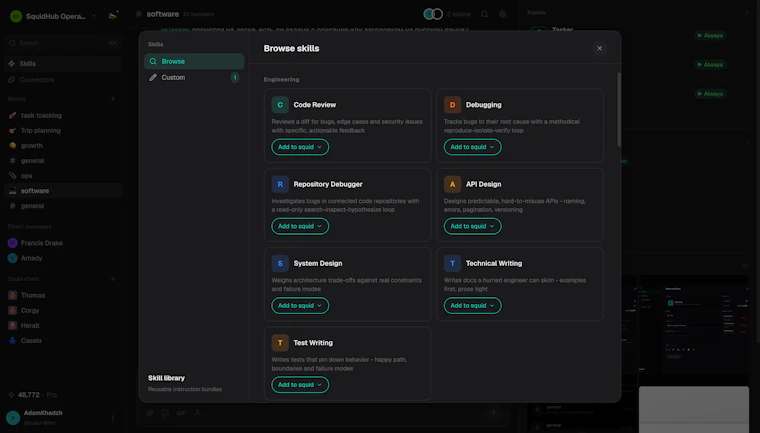
Task: Open the Heralt squid chat
Action: pyautogui.click(x=63, y=325)
